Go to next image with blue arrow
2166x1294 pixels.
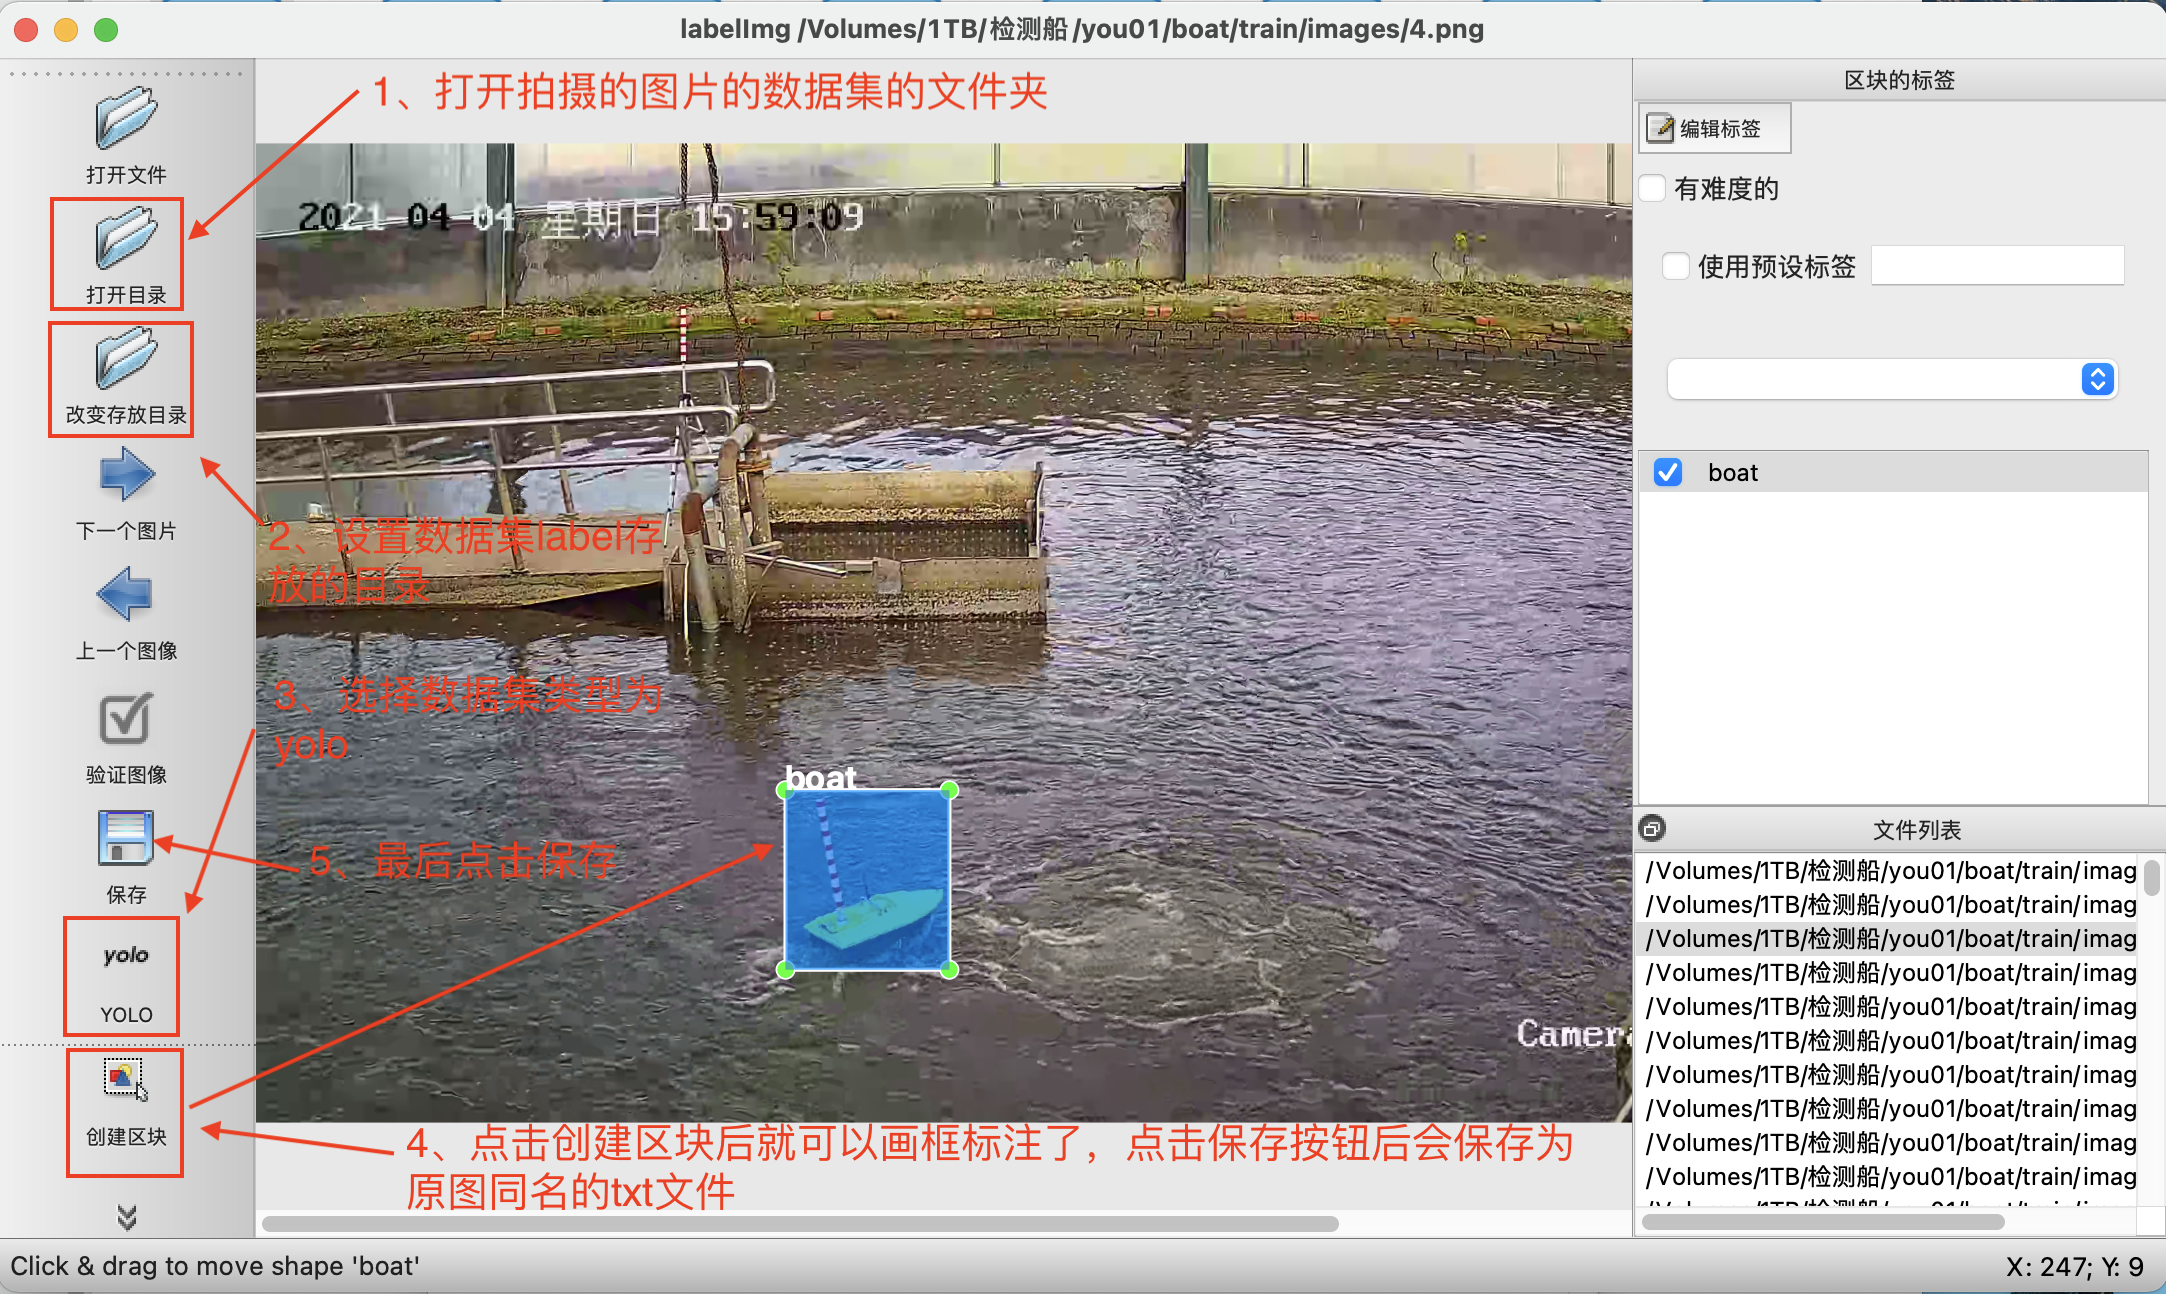coord(126,474)
